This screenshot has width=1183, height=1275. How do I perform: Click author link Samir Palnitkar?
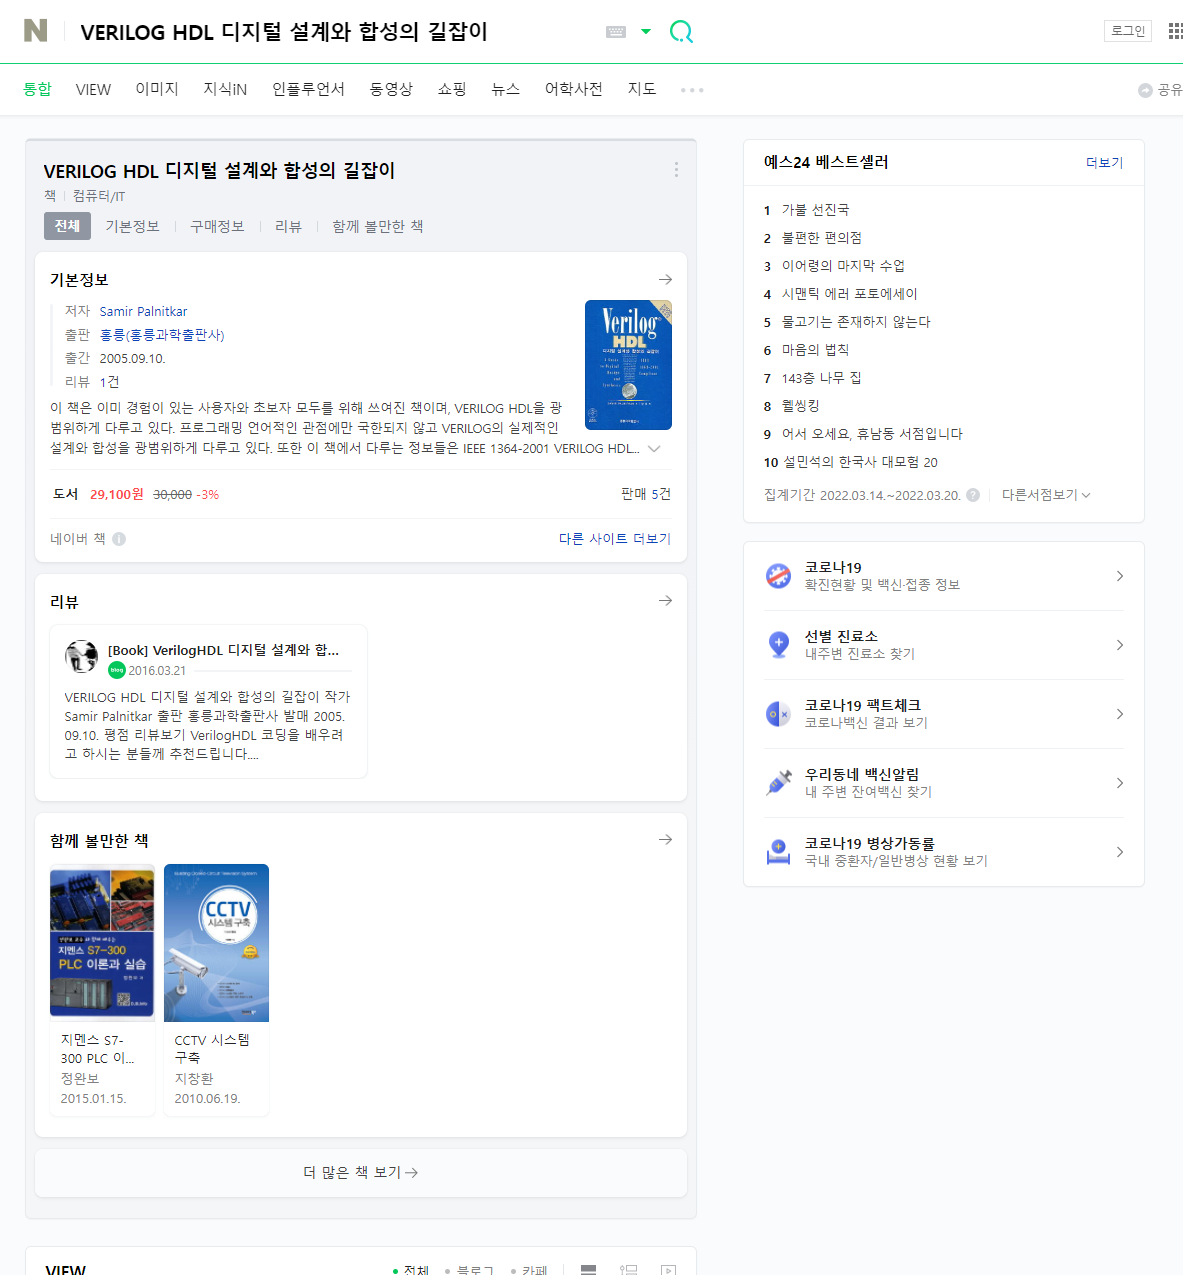click(x=143, y=311)
